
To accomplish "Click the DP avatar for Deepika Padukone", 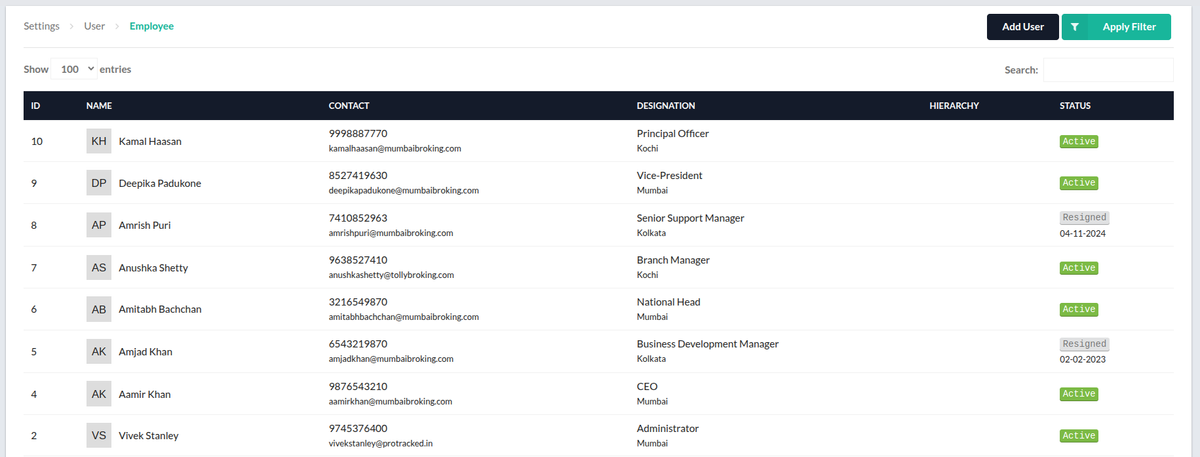I will point(99,184).
